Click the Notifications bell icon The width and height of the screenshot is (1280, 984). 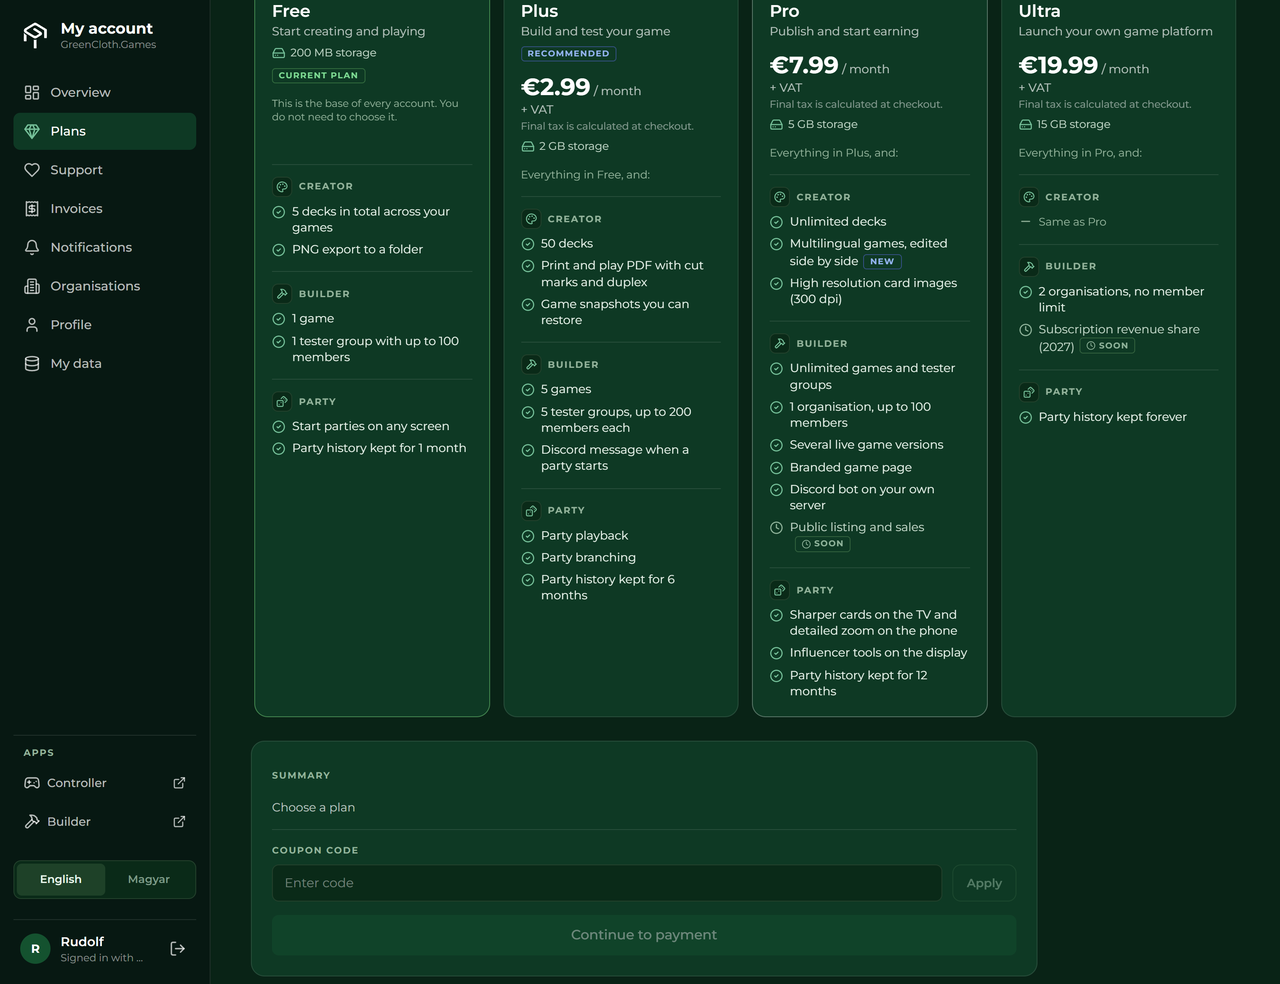(32, 248)
